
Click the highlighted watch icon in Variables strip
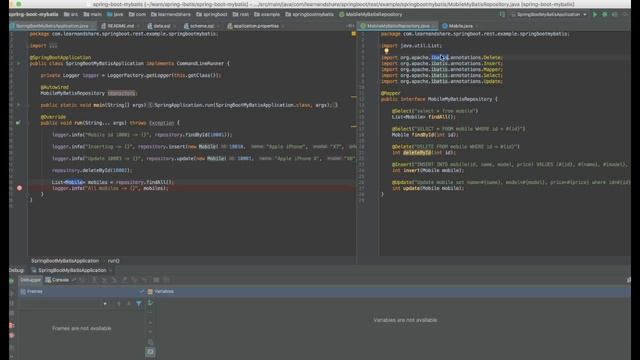point(150,351)
